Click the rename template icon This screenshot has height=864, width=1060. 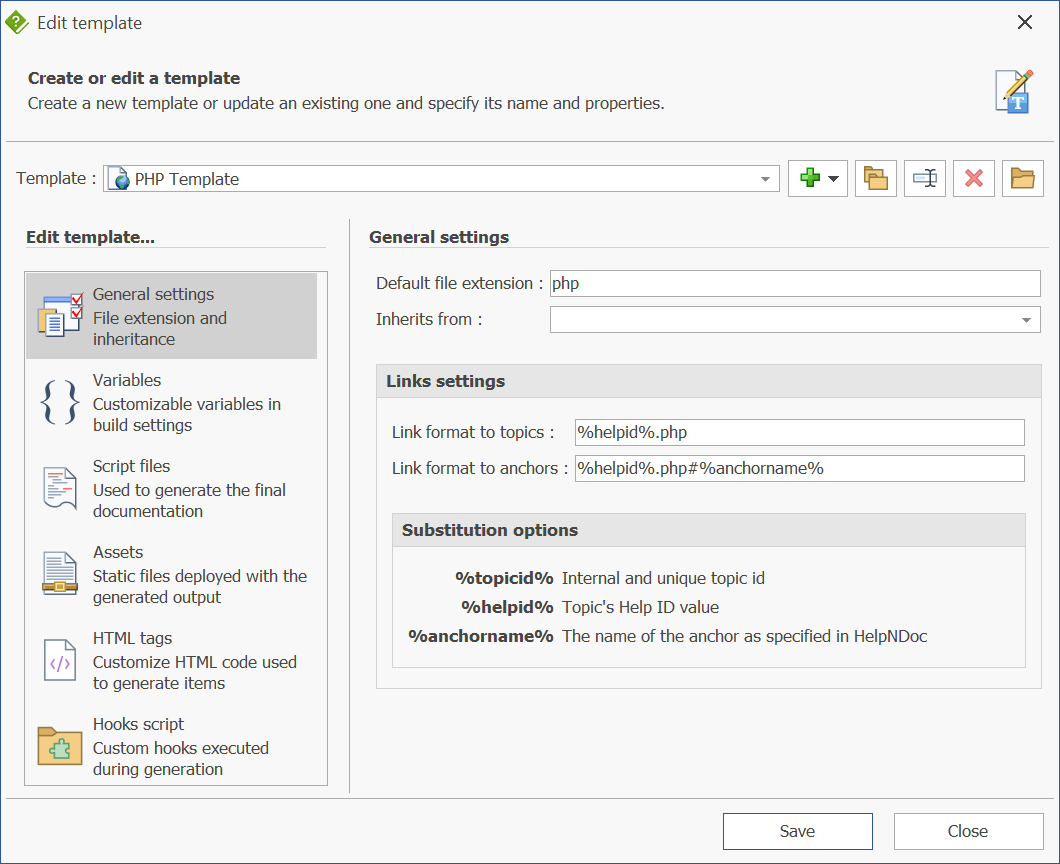(925, 179)
